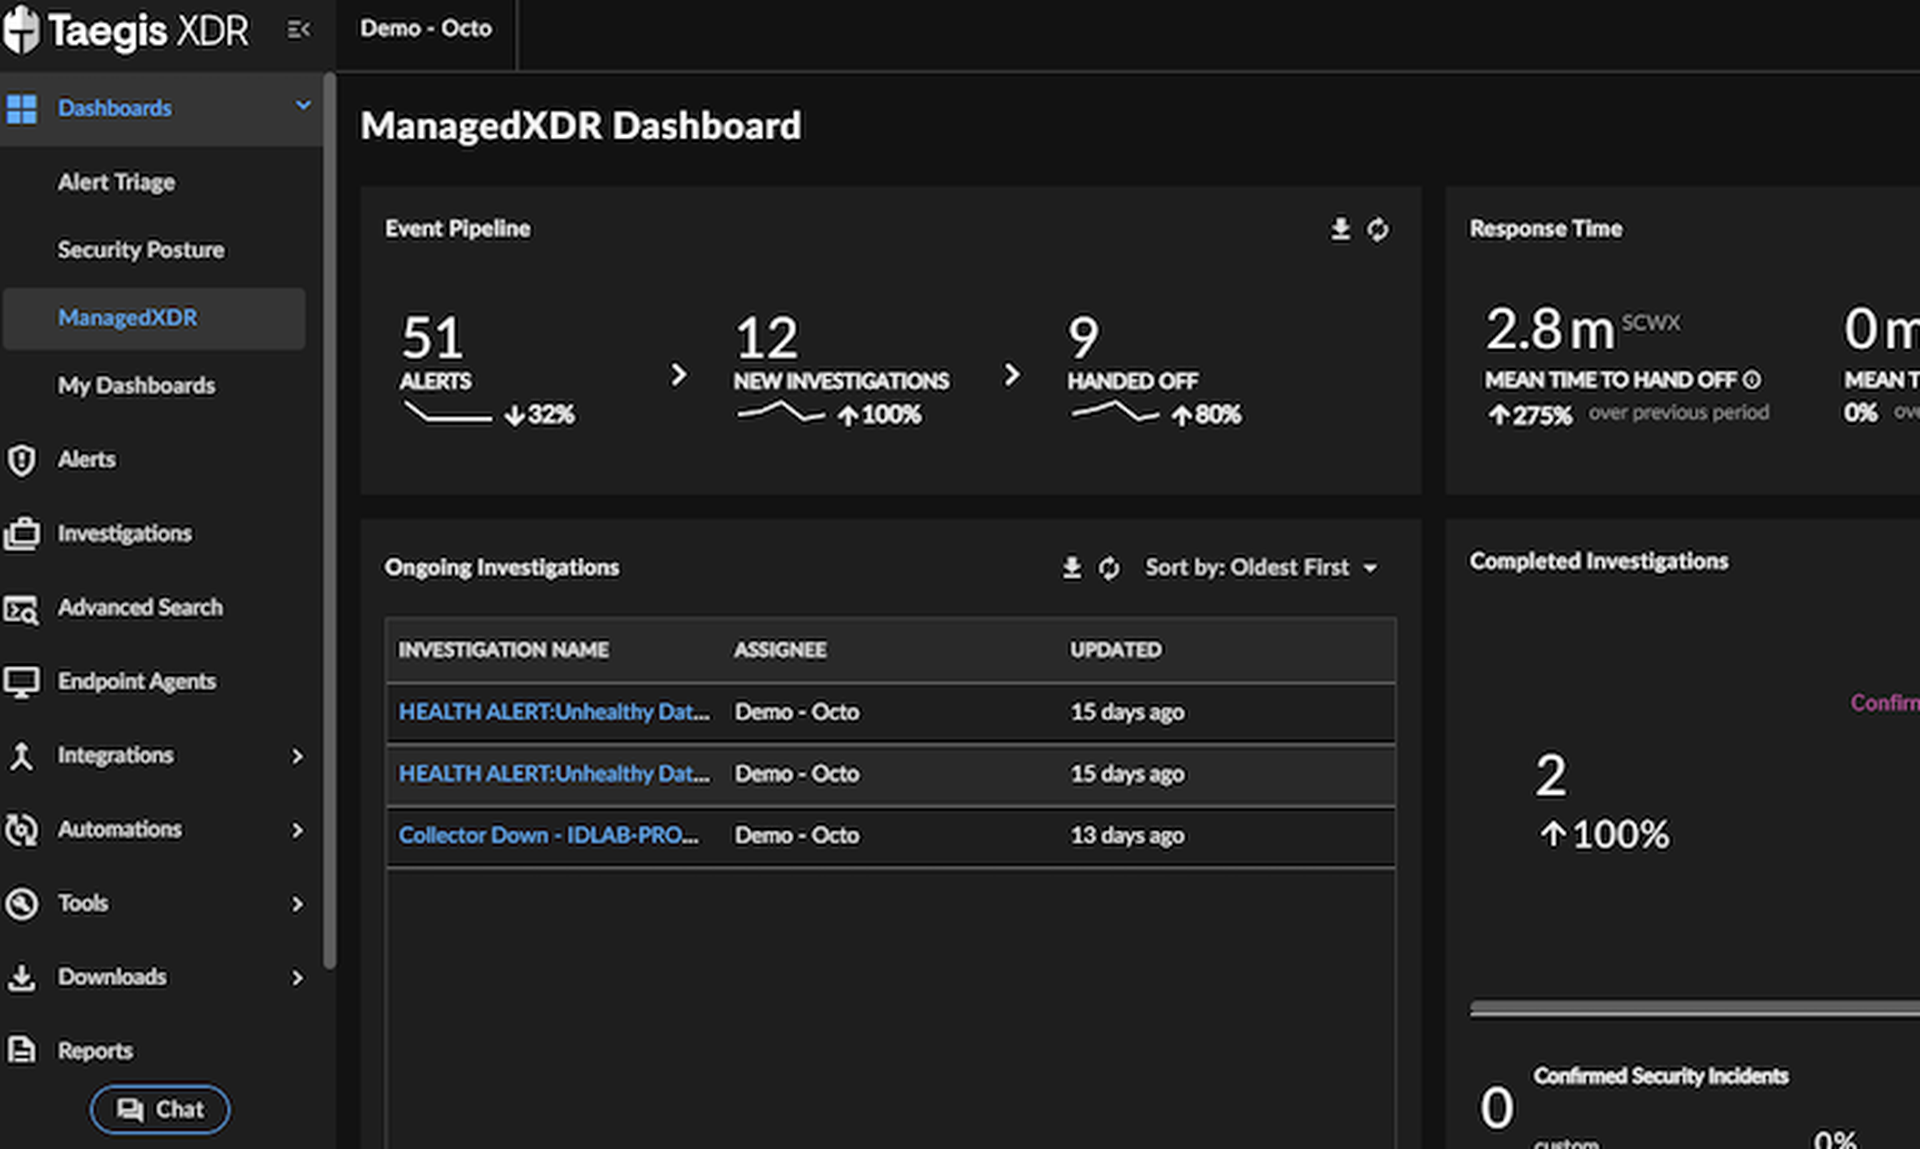The width and height of the screenshot is (1920, 1149).
Task: Click the ASSIGNEE column header
Action: [x=780, y=650]
